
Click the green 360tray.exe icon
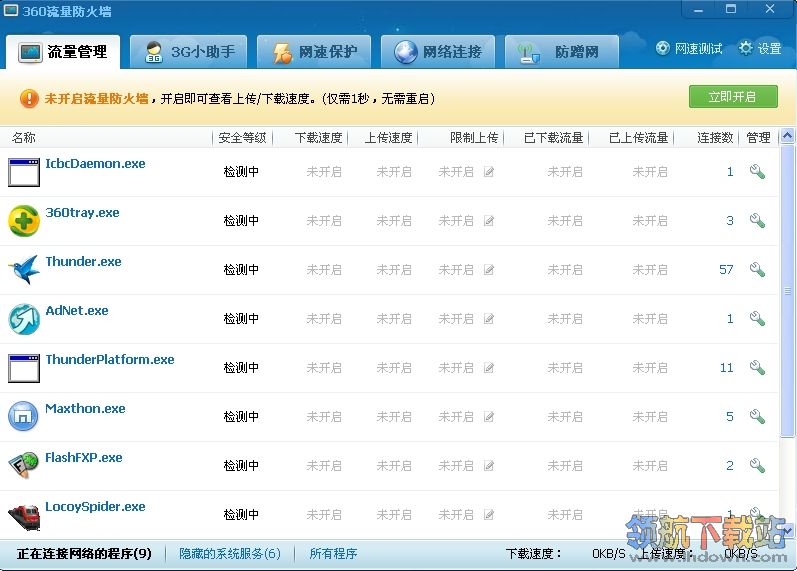pos(24,221)
